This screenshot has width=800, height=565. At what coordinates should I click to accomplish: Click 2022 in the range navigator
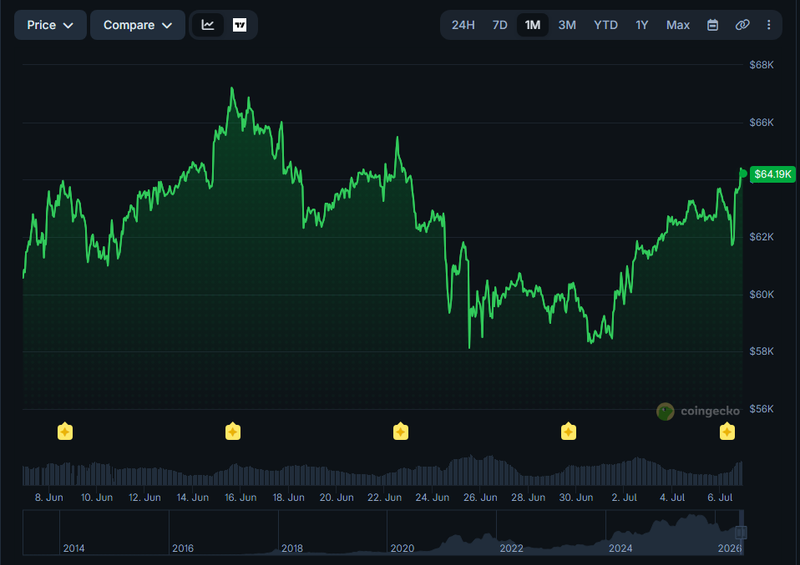(x=512, y=548)
